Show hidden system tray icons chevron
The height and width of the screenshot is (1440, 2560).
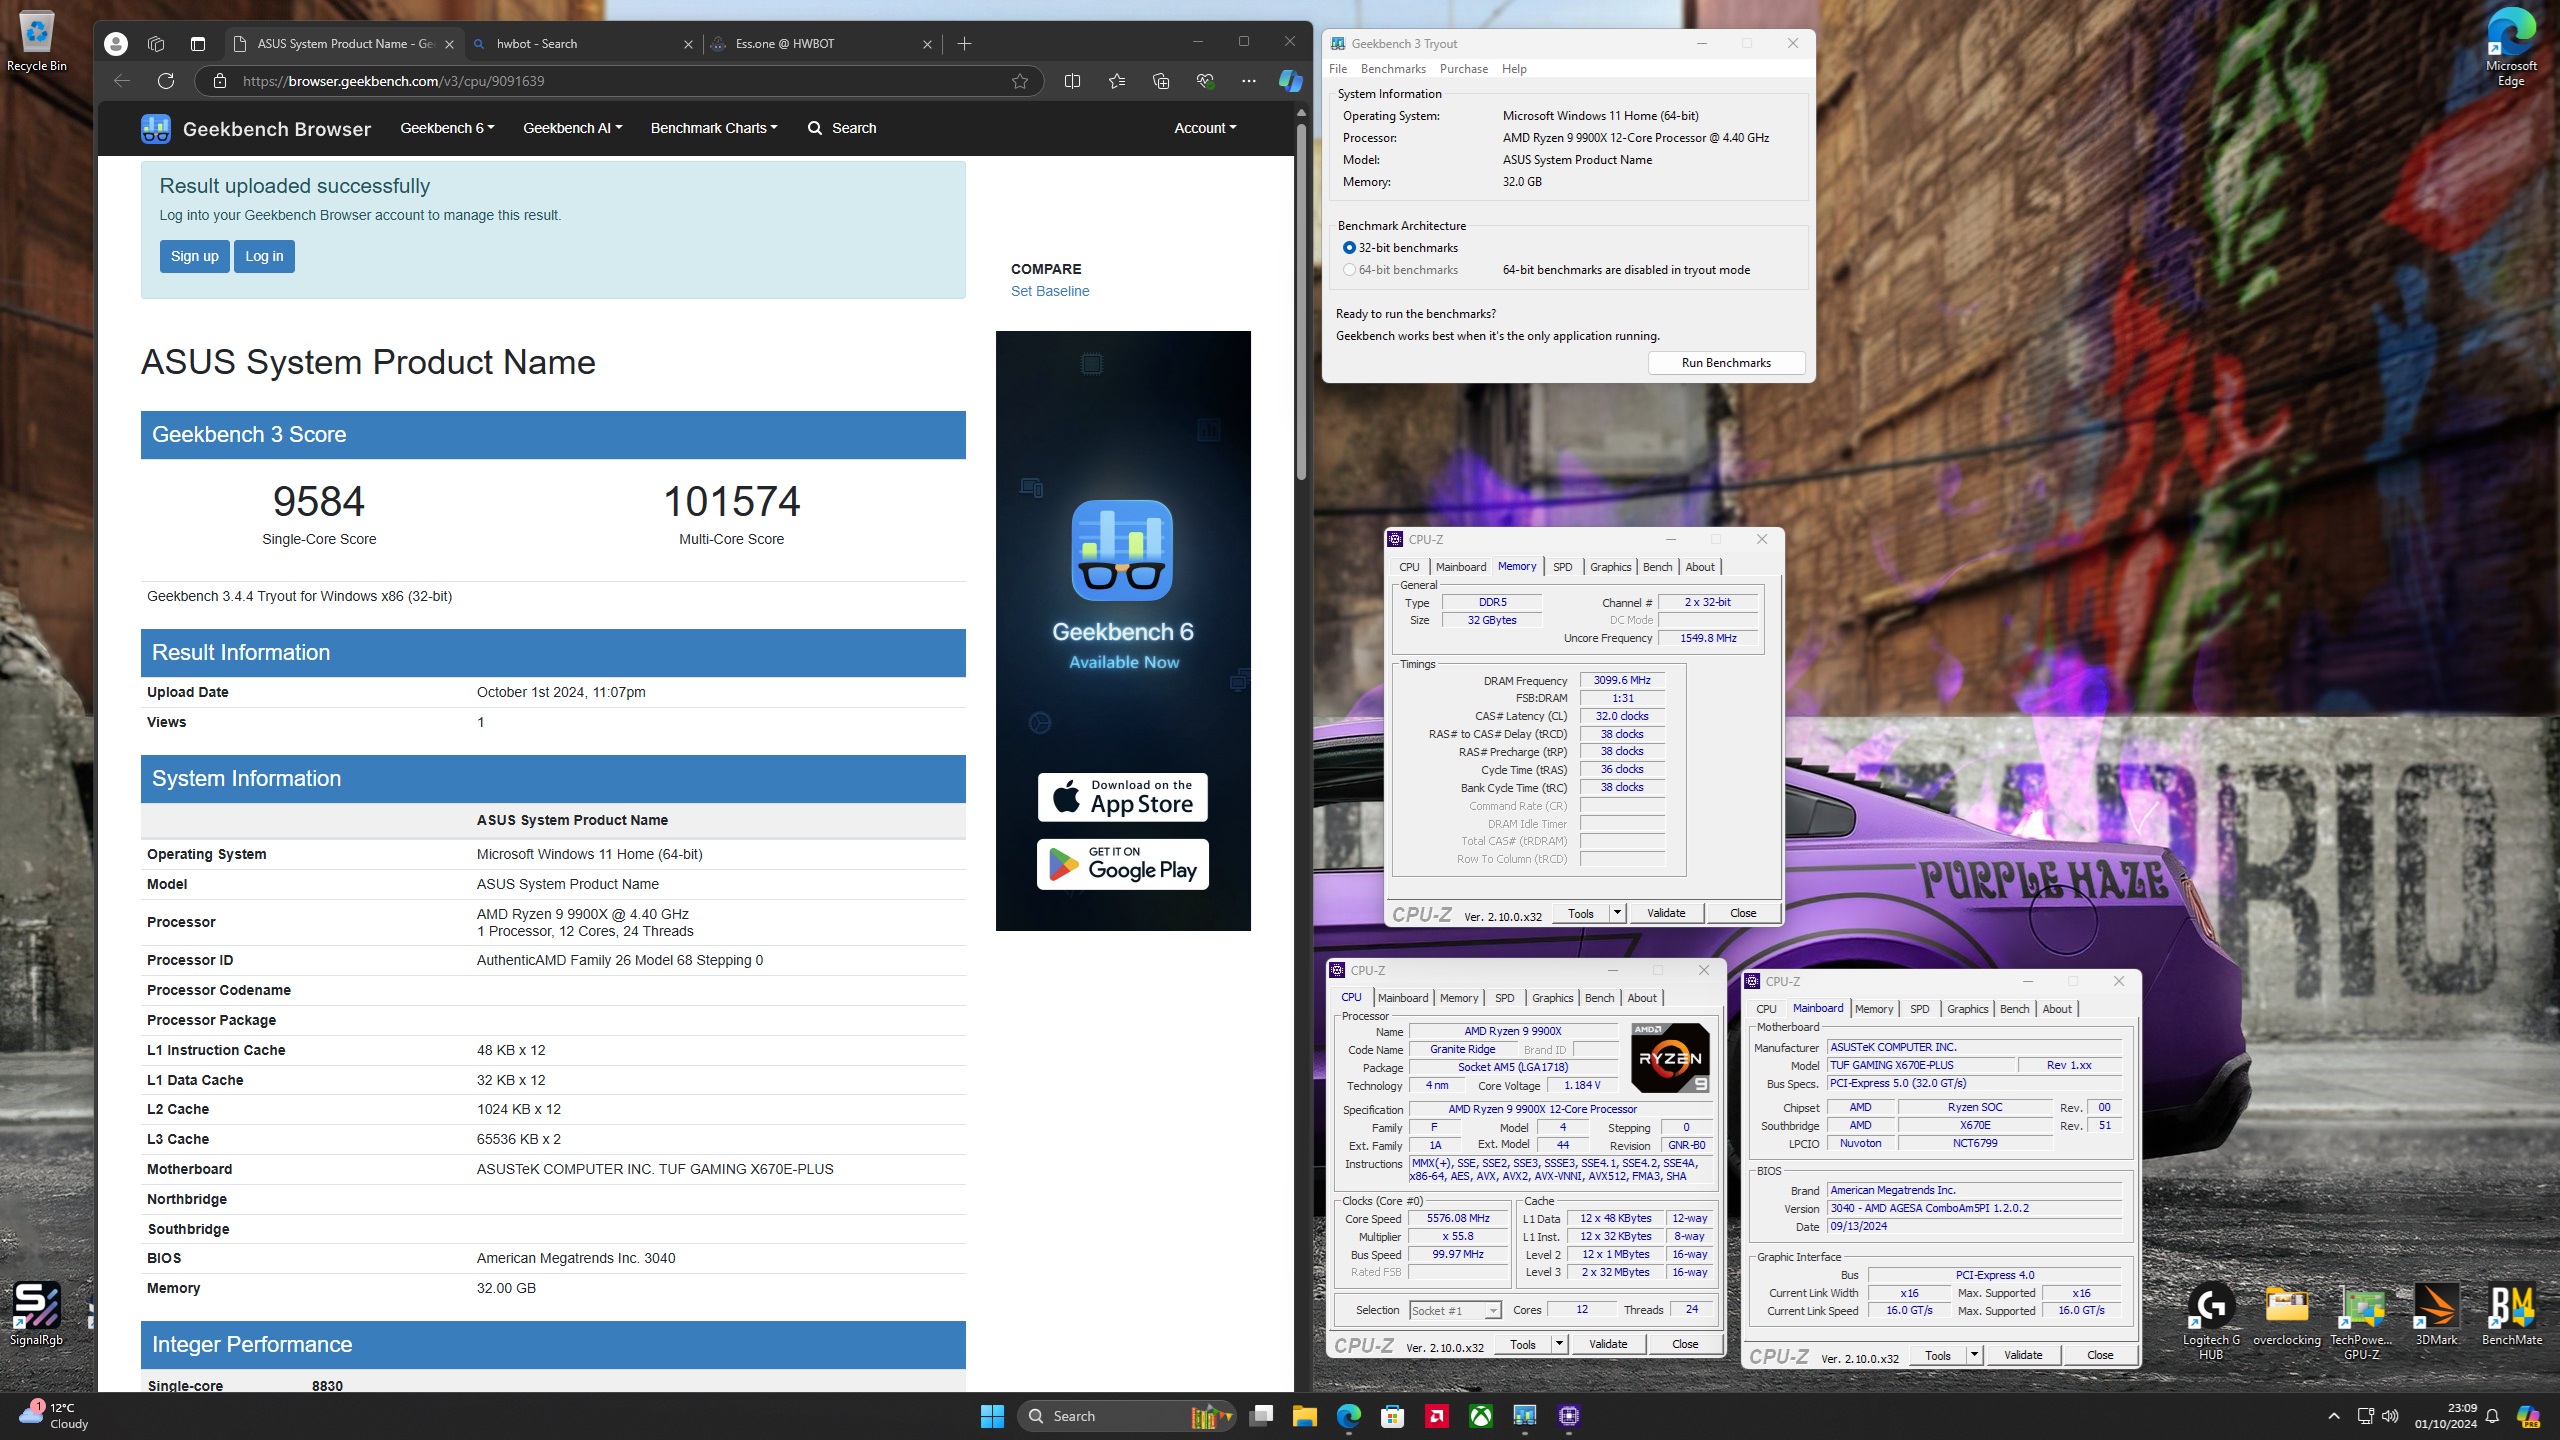2334,1416
